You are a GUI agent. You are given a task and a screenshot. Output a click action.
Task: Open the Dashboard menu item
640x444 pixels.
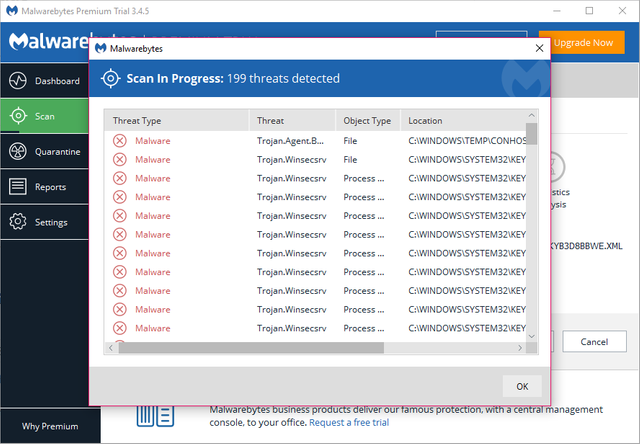pyautogui.click(x=44, y=80)
